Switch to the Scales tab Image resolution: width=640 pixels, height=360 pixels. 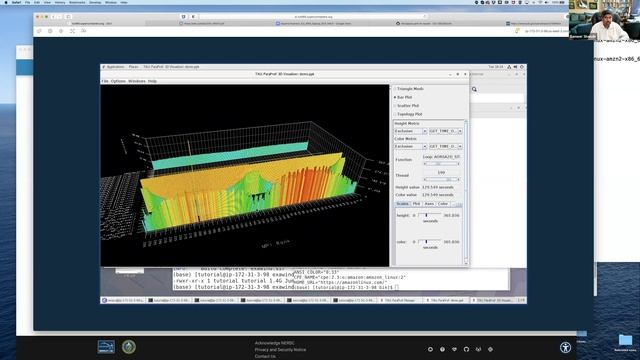coord(402,204)
